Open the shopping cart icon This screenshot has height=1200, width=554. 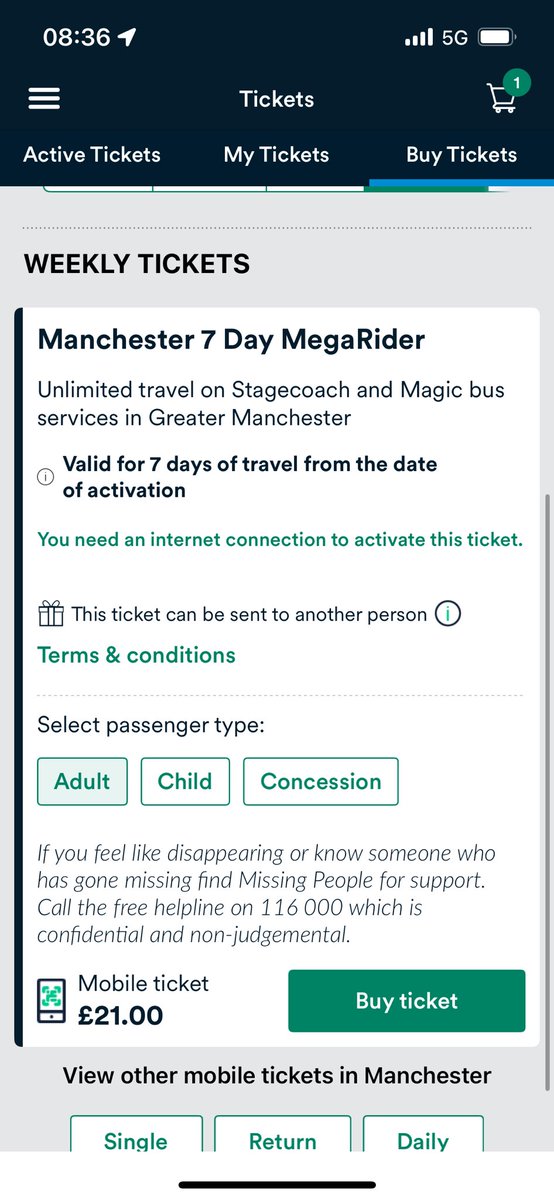503,99
